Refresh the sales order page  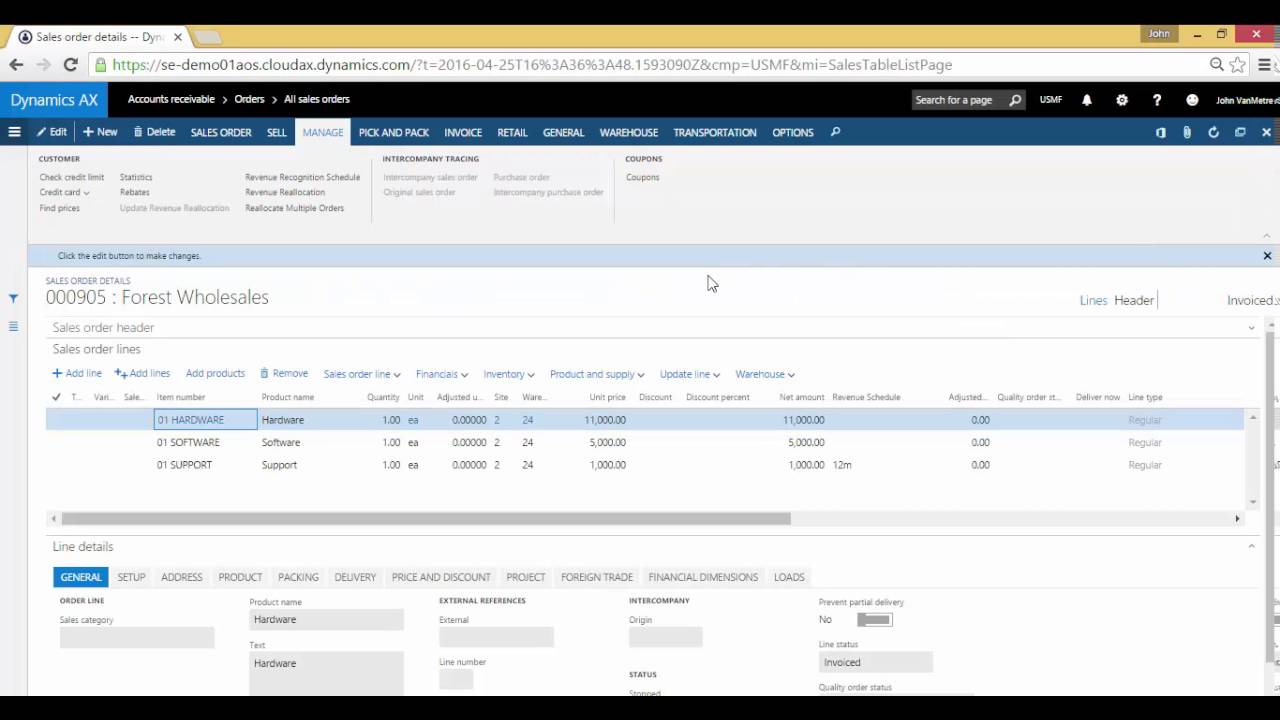1213,132
